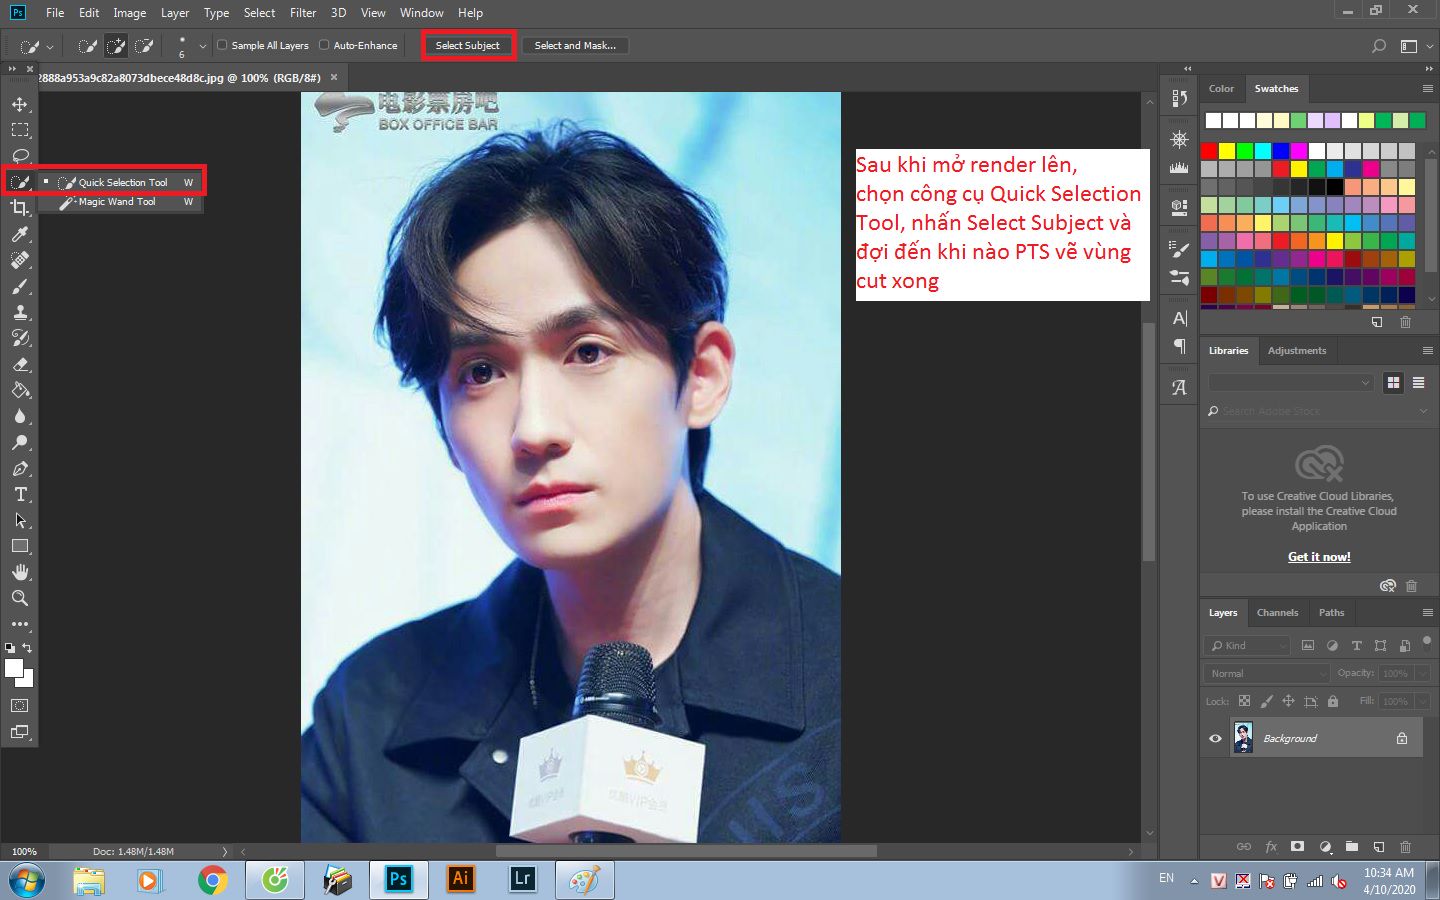The width and height of the screenshot is (1440, 900).
Task: Select the Move tool
Action: (20, 104)
